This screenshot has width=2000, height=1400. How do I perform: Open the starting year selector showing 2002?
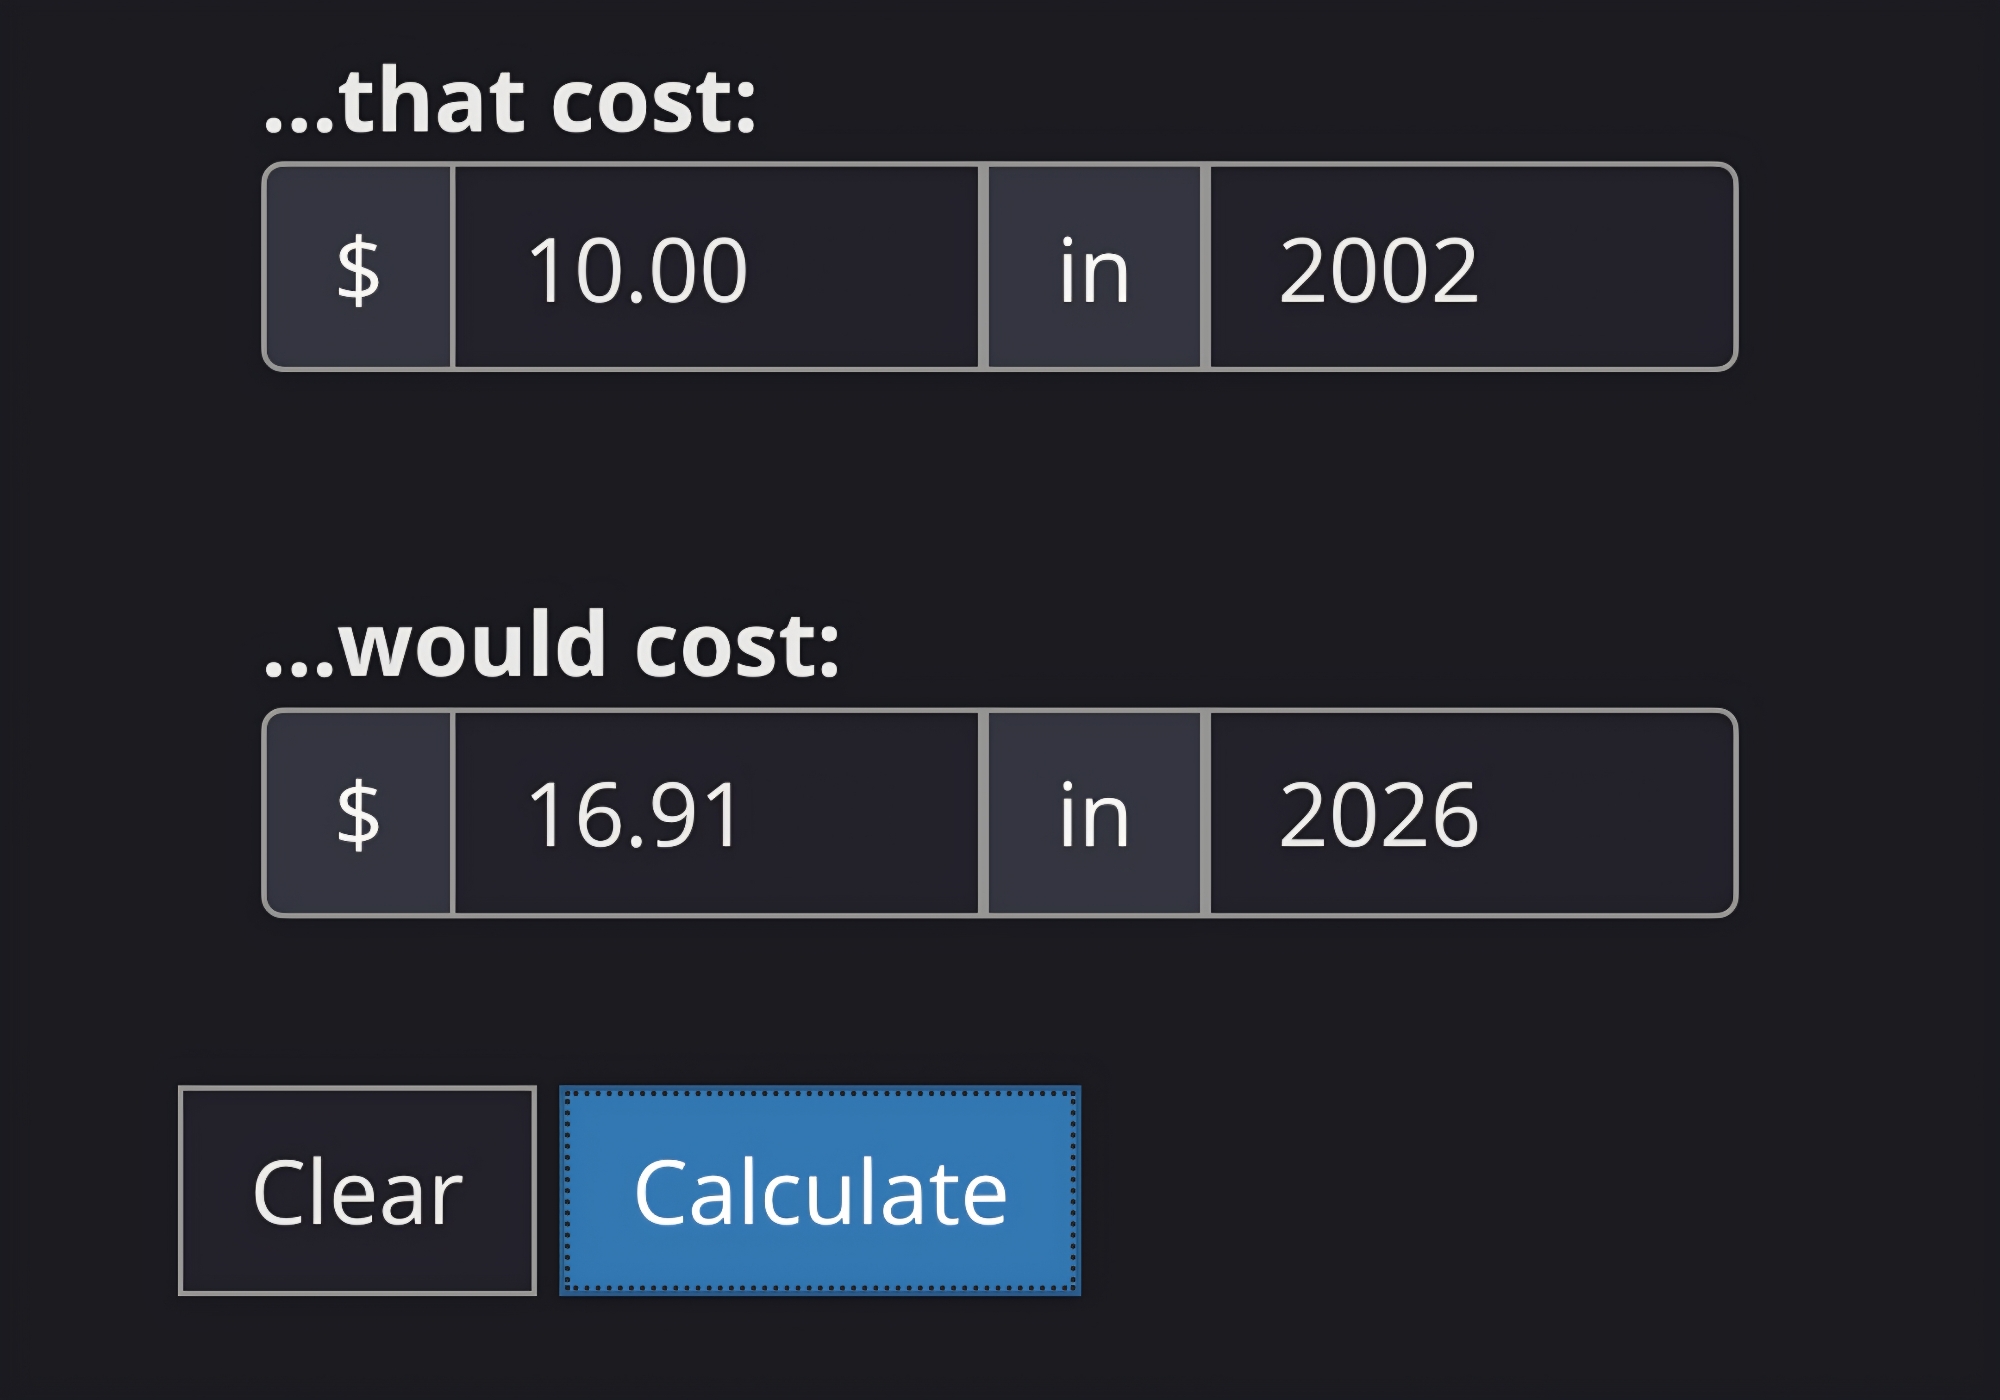pyautogui.click(x=1472, y=268)
